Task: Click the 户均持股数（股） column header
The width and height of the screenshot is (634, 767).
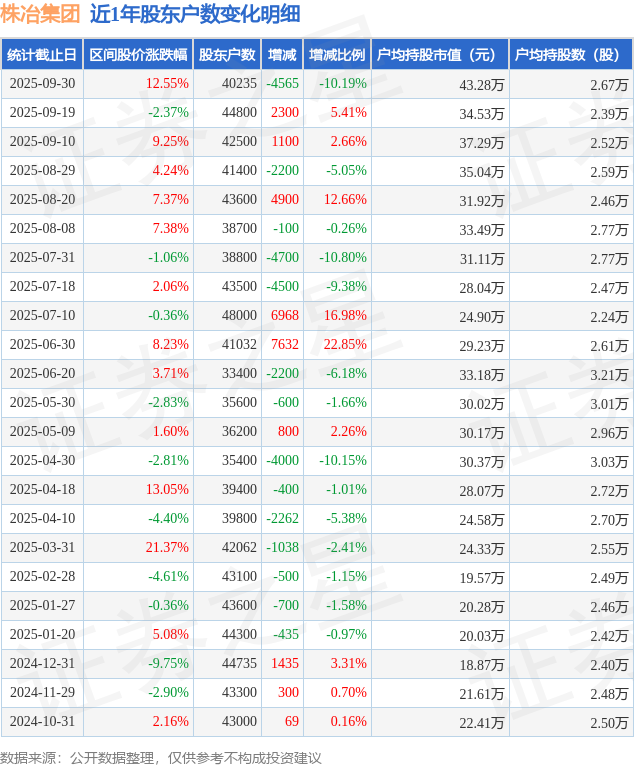Action: coord(571,55)
